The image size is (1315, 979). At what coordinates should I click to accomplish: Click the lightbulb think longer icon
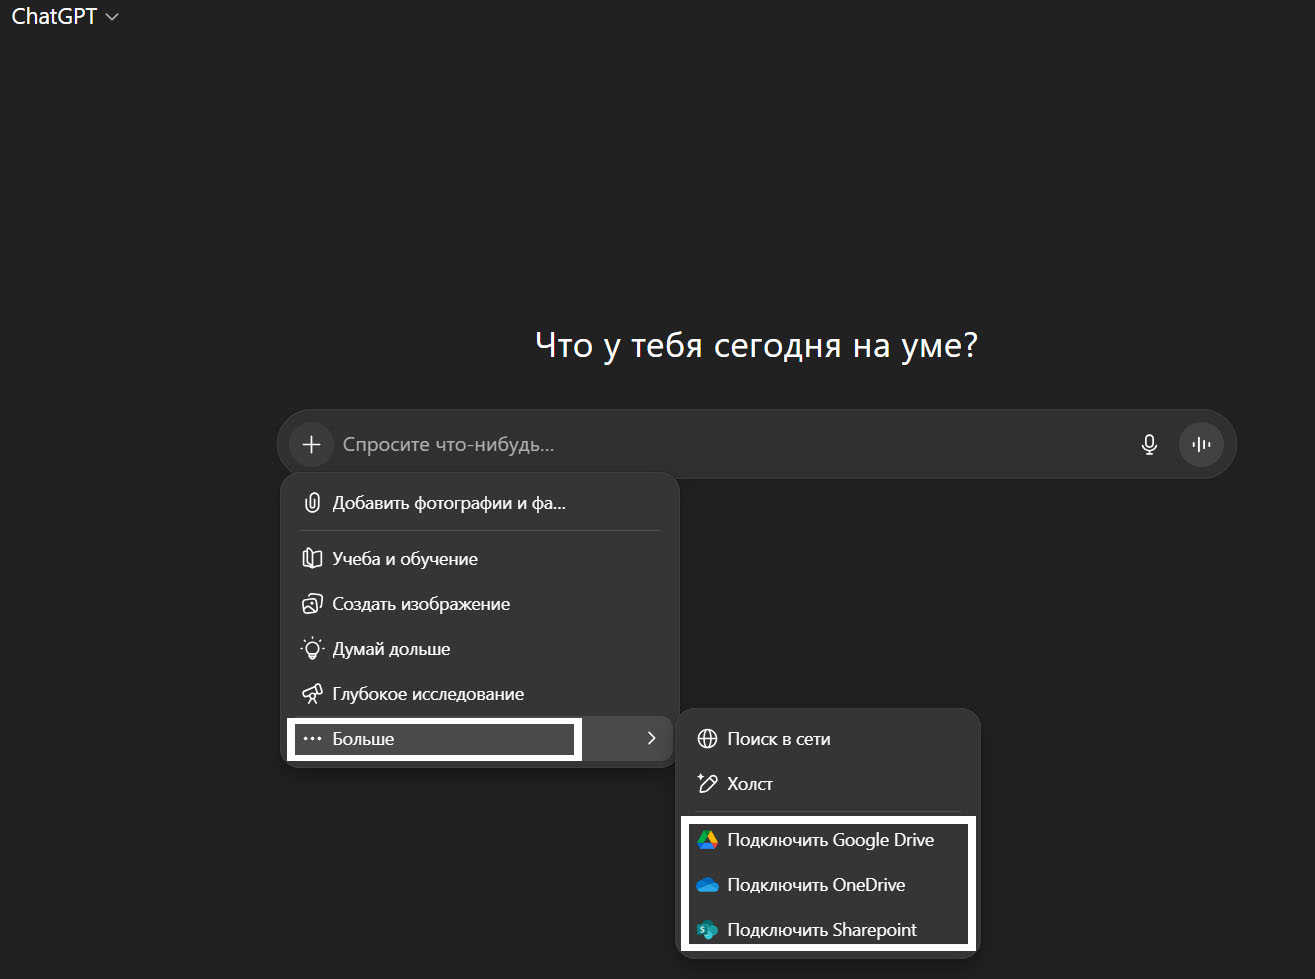point(312,649)
